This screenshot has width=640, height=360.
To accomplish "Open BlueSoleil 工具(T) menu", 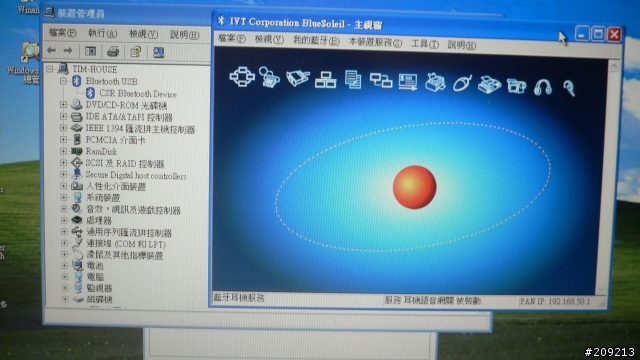I will [x=425, y=44].
